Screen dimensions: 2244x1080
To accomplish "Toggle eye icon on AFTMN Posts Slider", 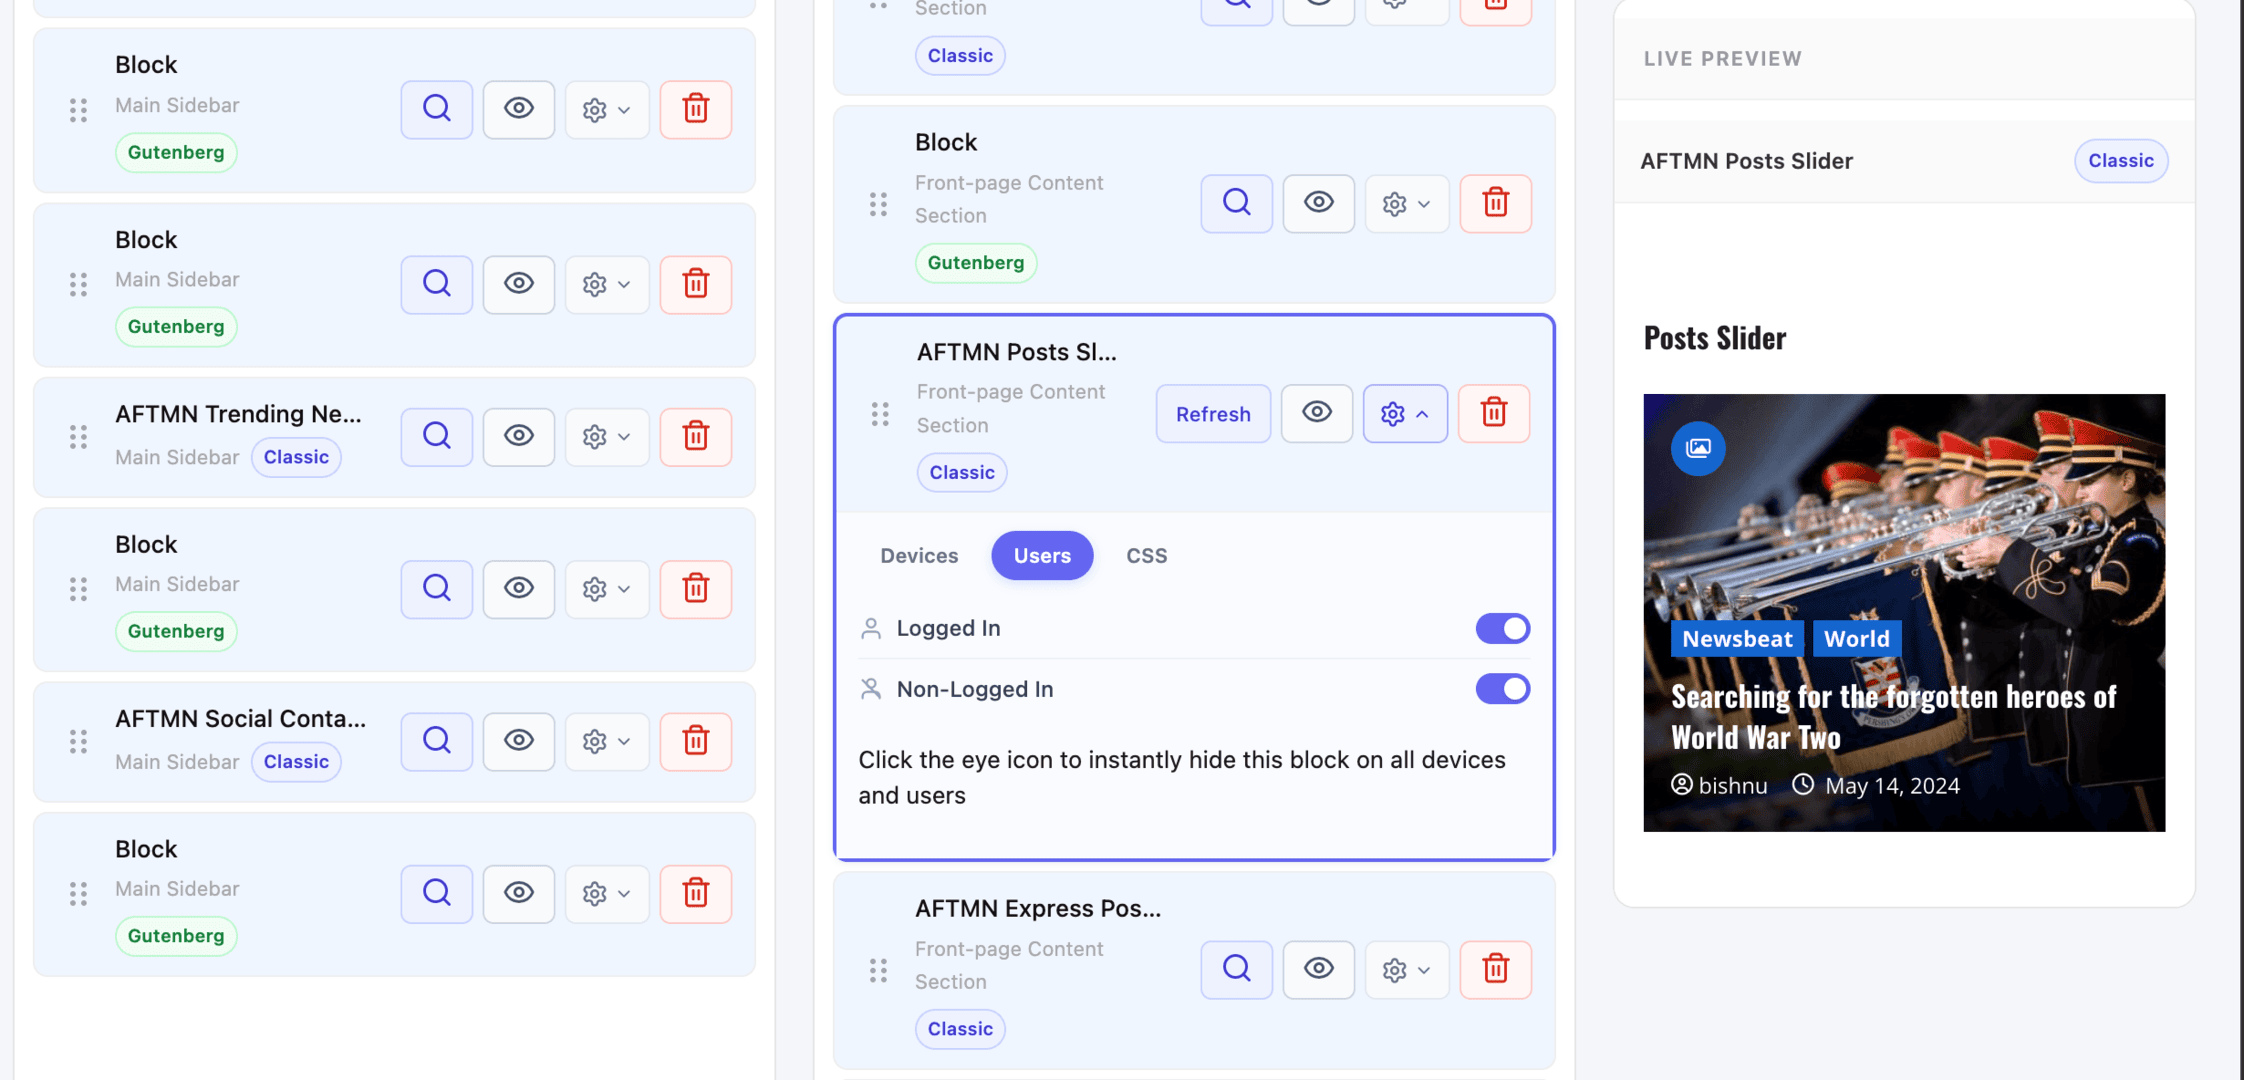I will pyautogui.click(x=1317, y=413).
